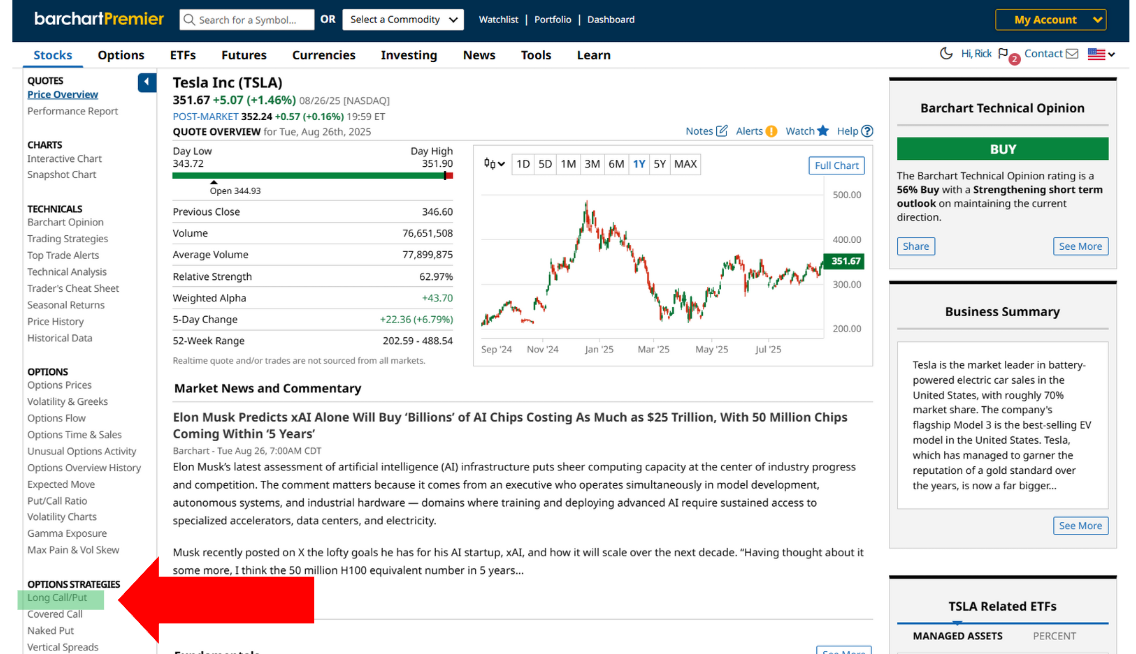Click the Alerts orange exclamation icon
Viewport: 1136px width, 654px height.
point(771,131)
